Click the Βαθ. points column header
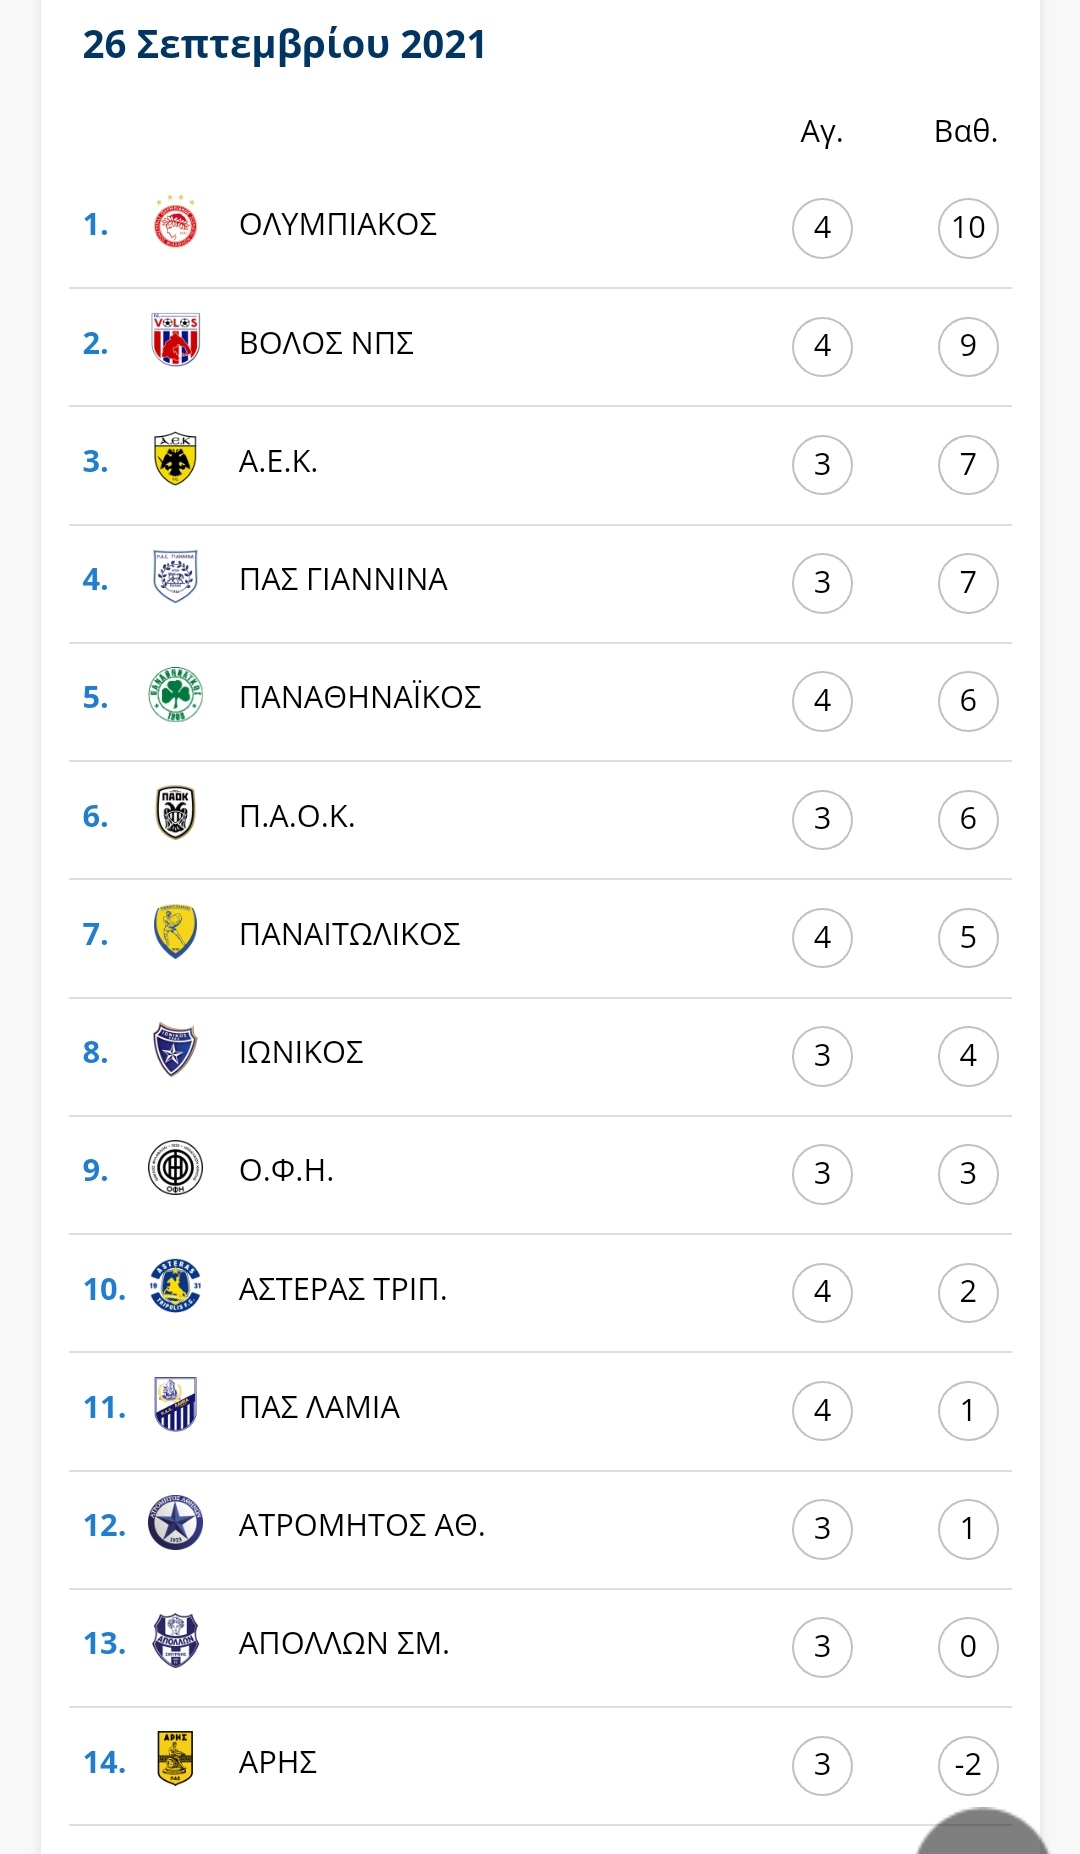1080x1854 pixels. (x=966, y=131)
